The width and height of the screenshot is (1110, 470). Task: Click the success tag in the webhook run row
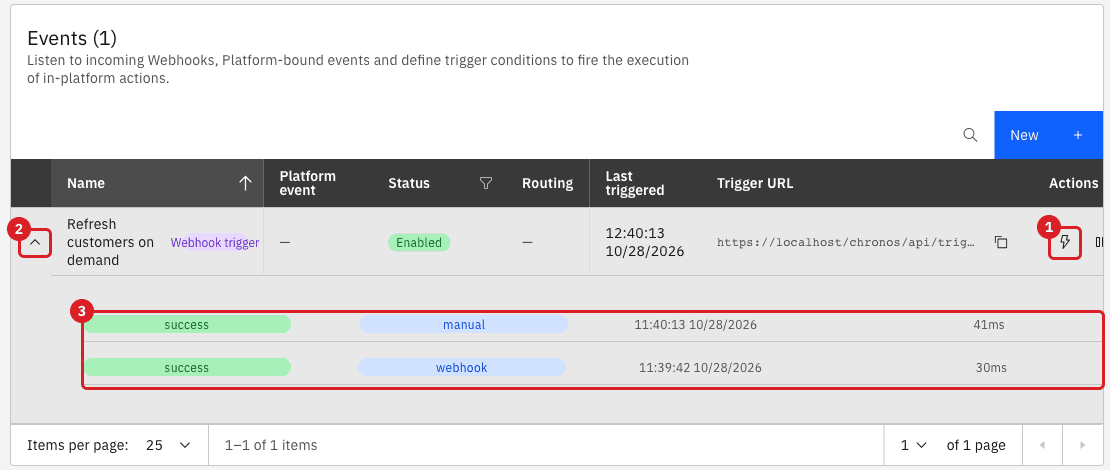[x=187, y=367]
